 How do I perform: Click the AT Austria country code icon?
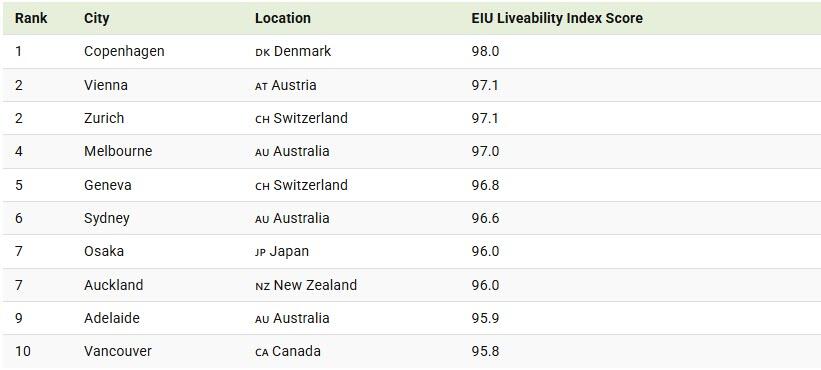coord(261,87)
